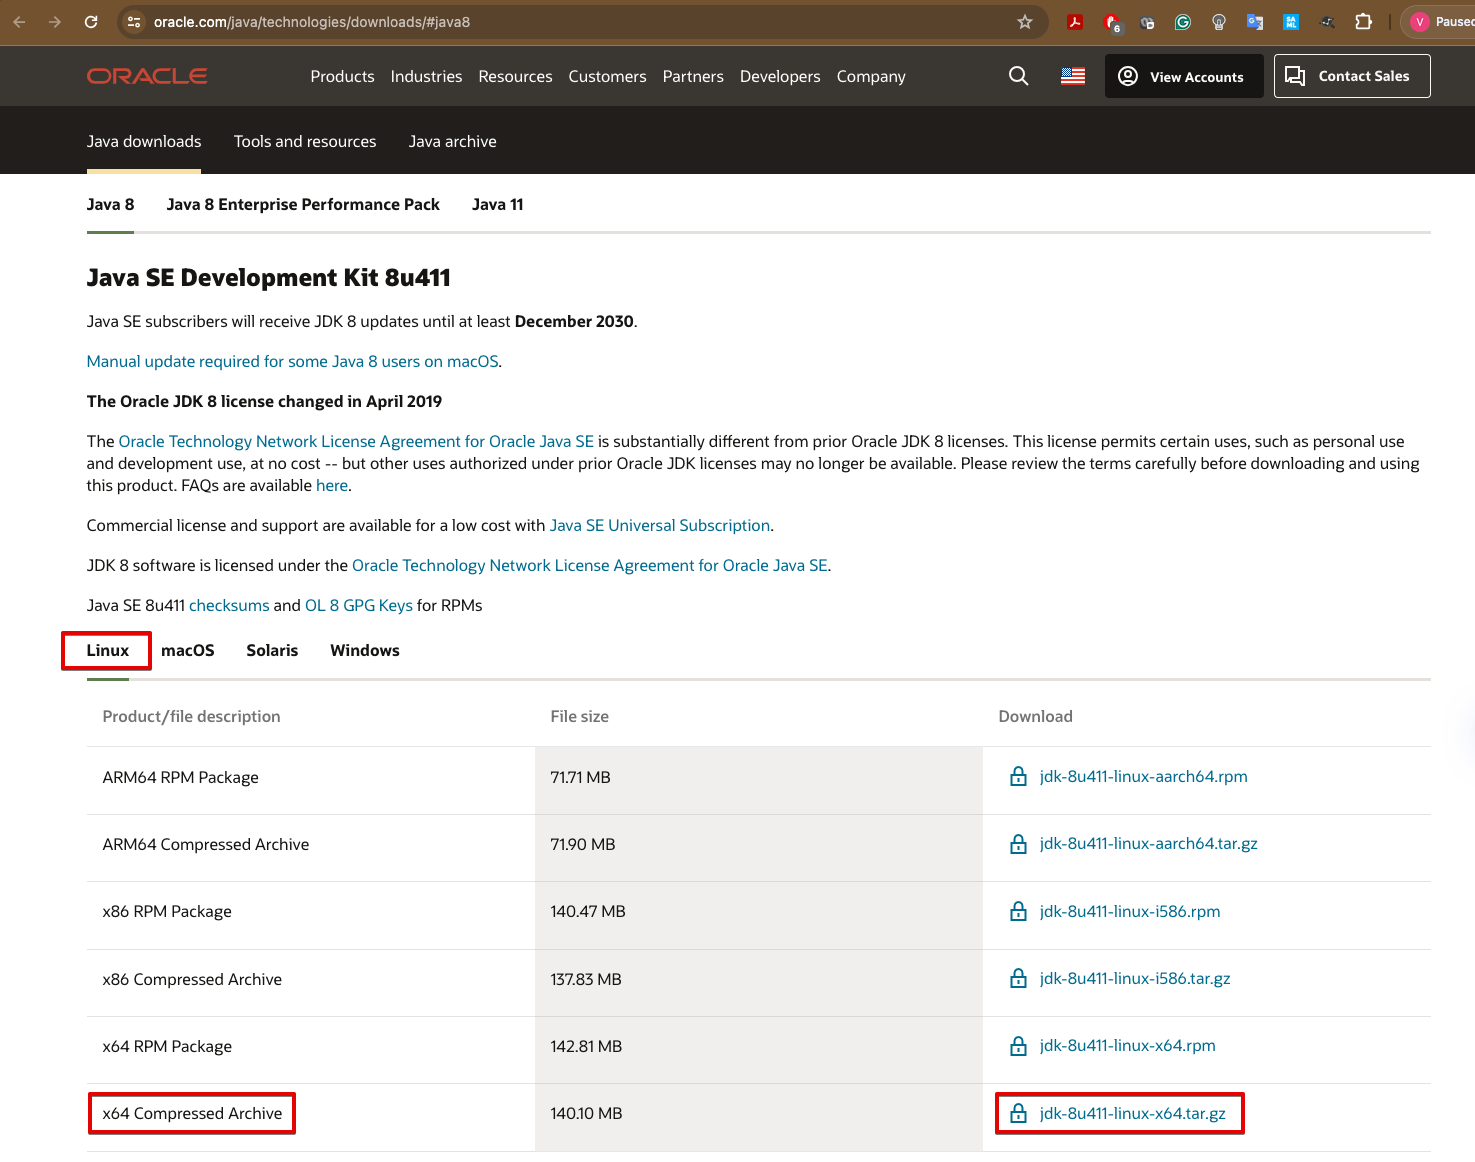Click the SAML extension icon
Viewport: 1475px width, 1162px height.
coord(1291,22)
